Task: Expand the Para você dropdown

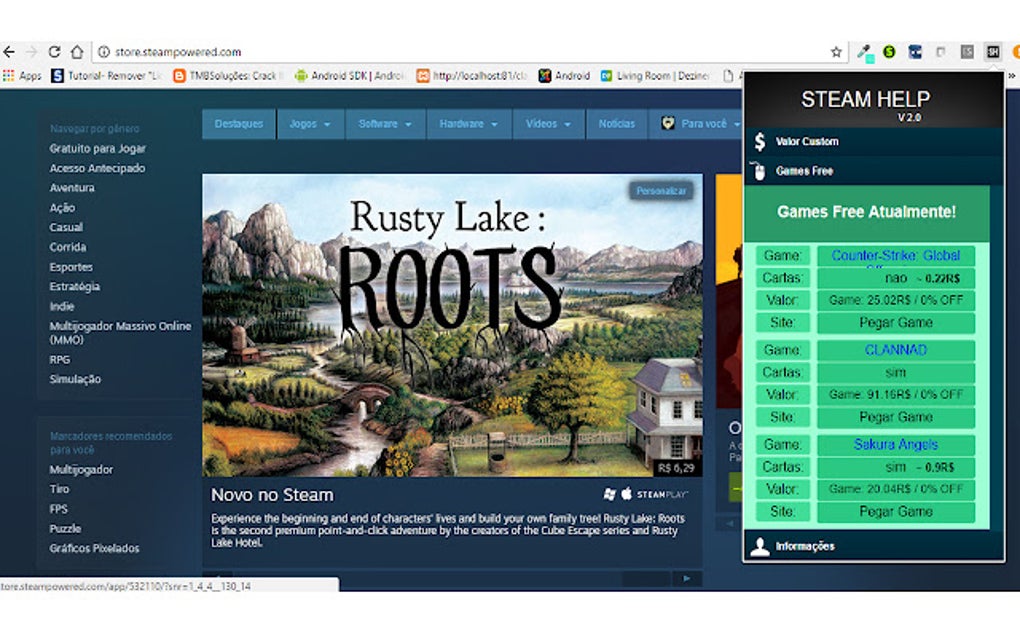Action: (x=696, y=124)
